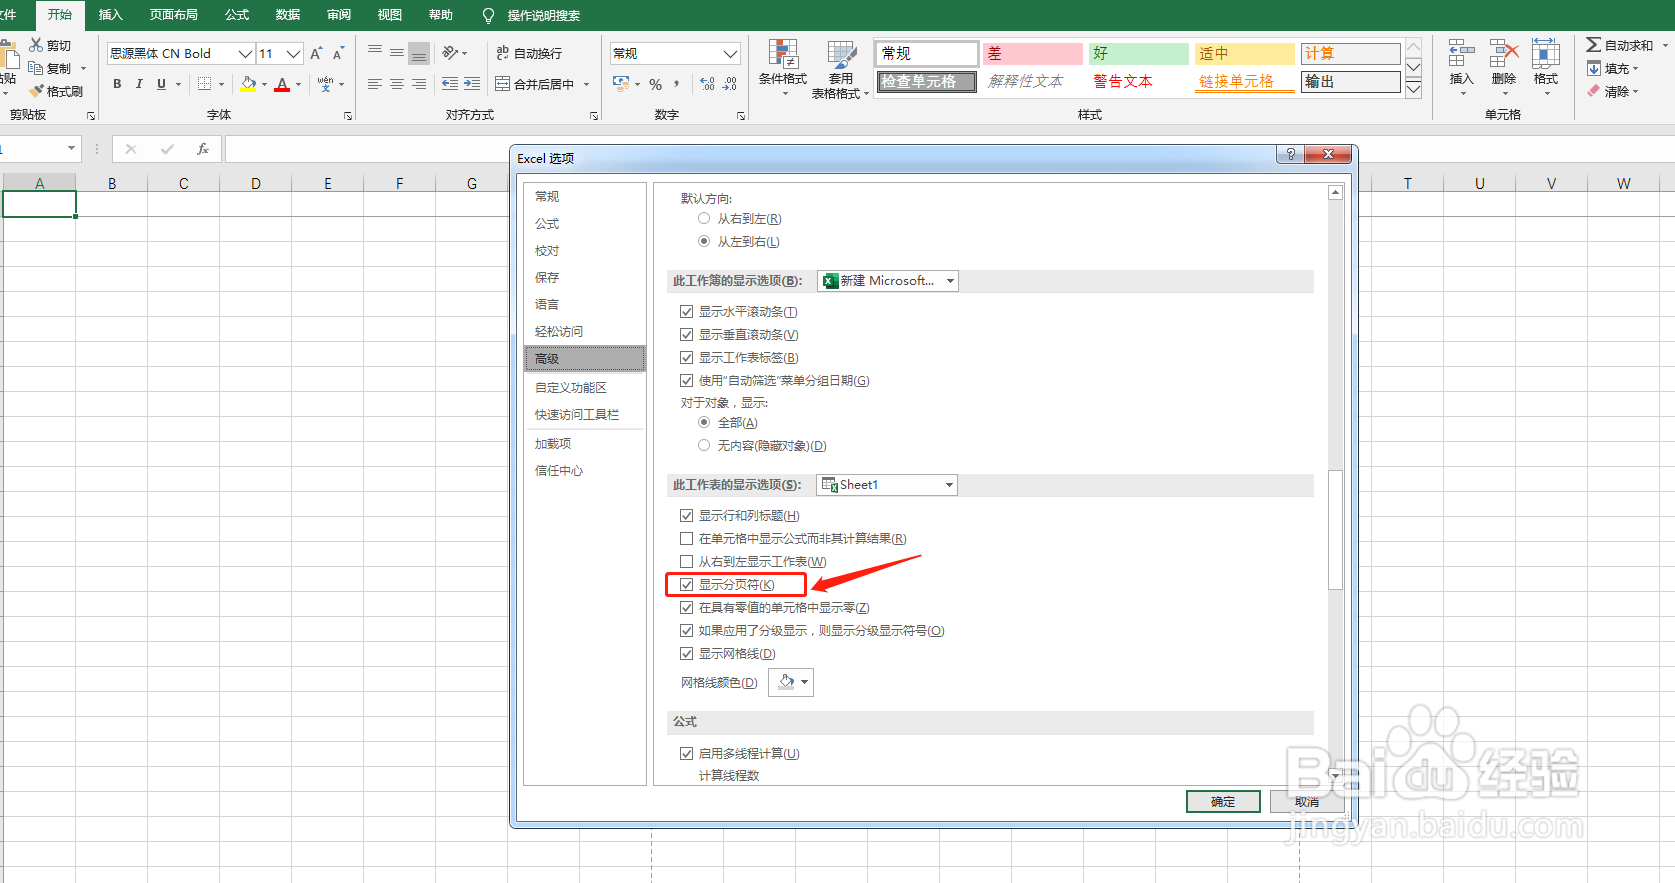Image resolution: width=1675 pixels, height=883 pixels.
Task: Open the gridline color picker
Action: pos(791,682)
